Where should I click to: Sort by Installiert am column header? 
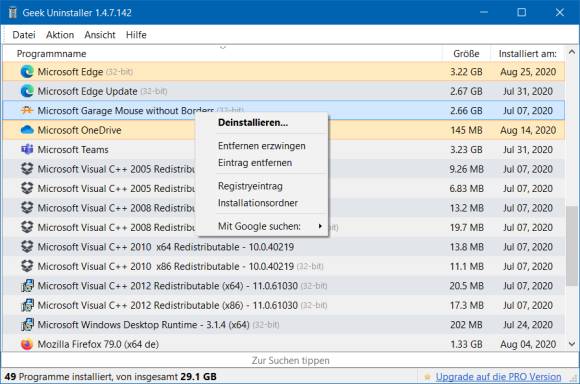click(x=527, y=54)
